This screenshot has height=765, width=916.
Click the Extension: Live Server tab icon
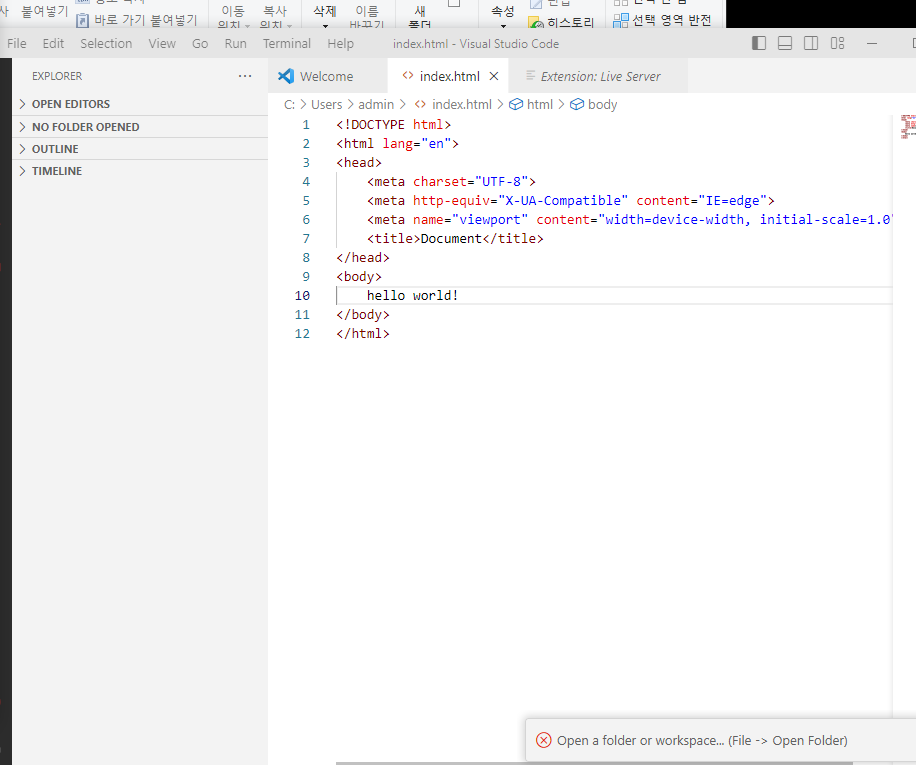(530, 75)
